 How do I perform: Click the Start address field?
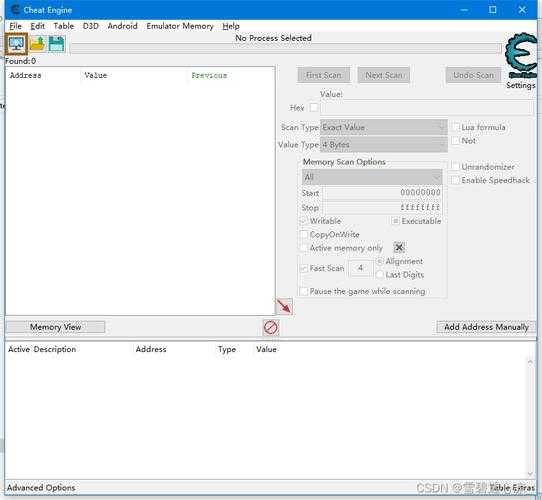pyautogui.click(x=382, y=193)
